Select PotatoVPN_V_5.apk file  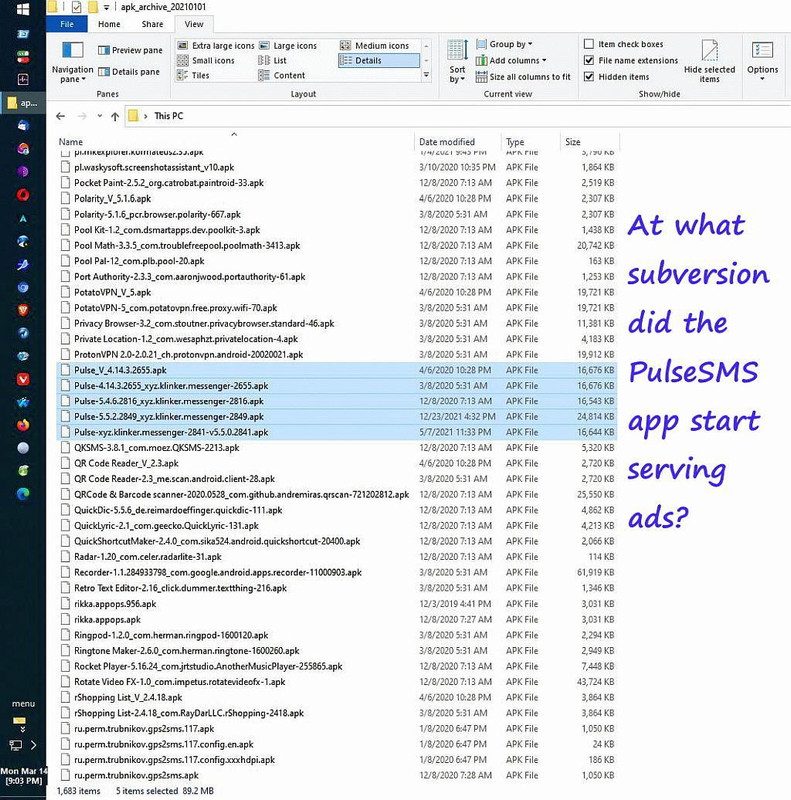tap(337, 292)
